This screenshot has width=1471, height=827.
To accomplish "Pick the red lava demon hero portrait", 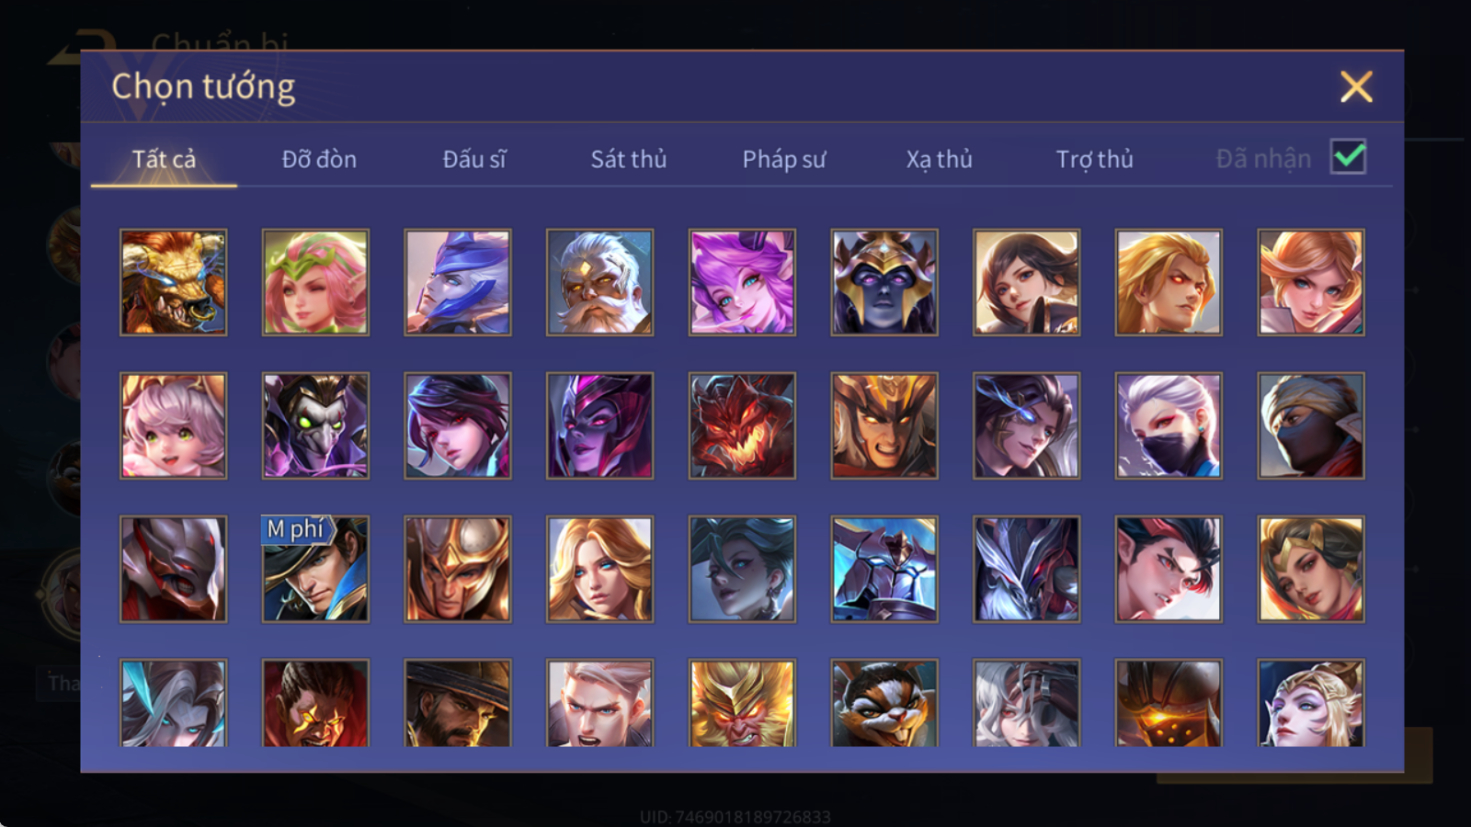I will [742, 426].
